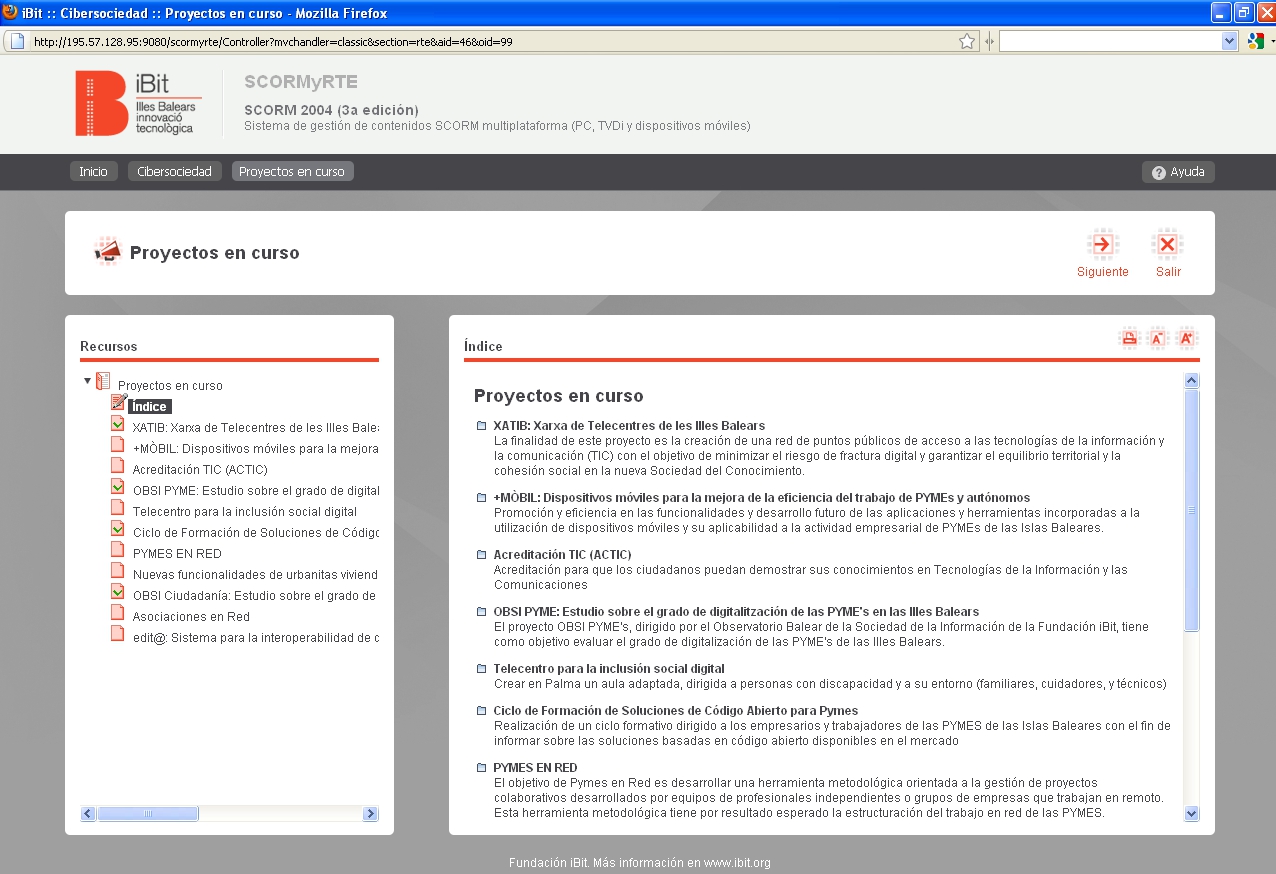Screen dimensions: 1276x874
Task: Focus the browser URL address field
Action: tap(490, 42)
